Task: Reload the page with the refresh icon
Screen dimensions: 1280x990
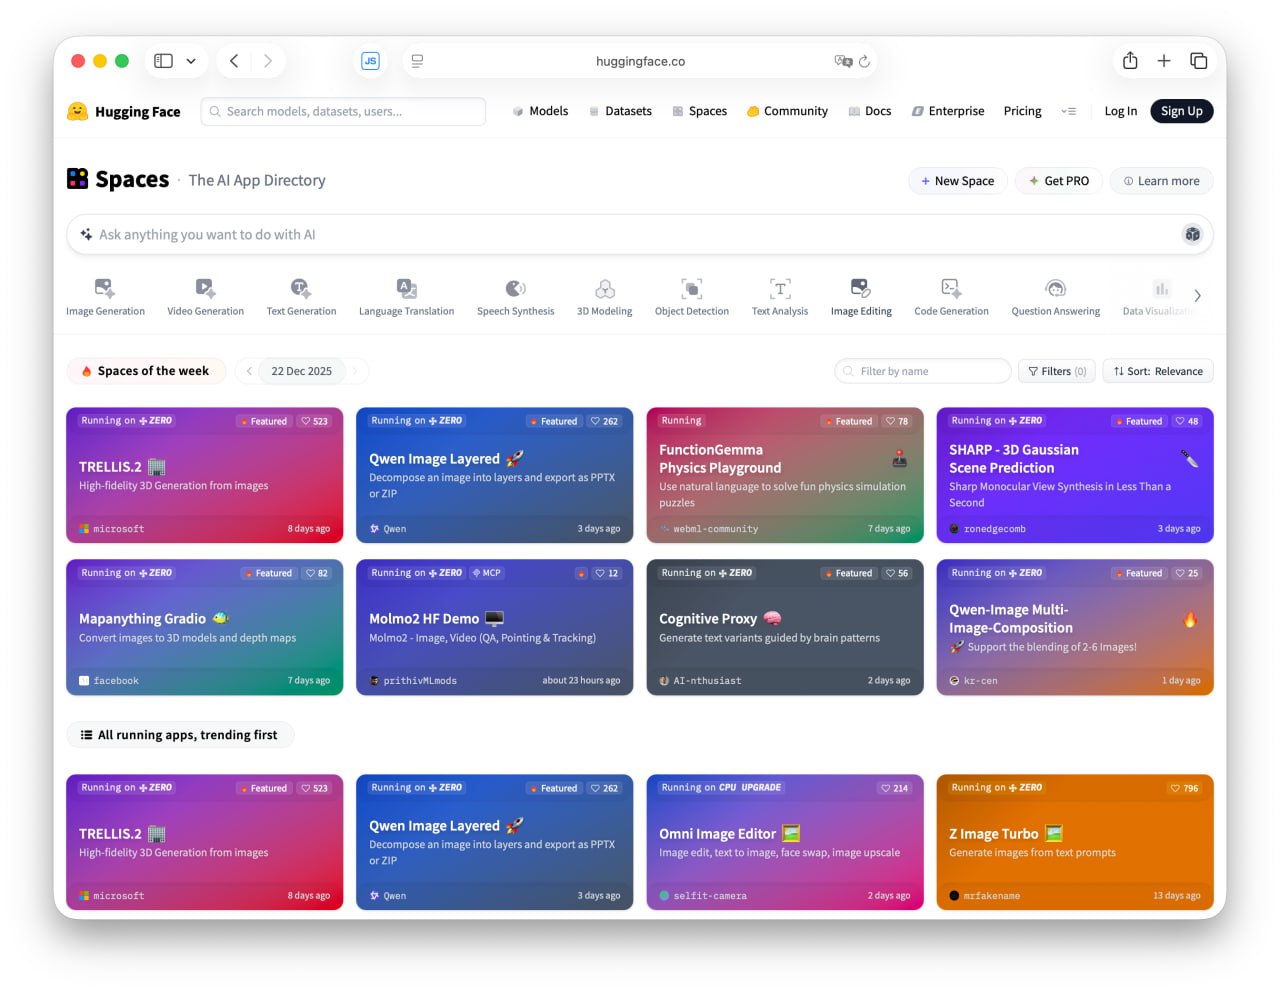Action: (x=864, y=61)
